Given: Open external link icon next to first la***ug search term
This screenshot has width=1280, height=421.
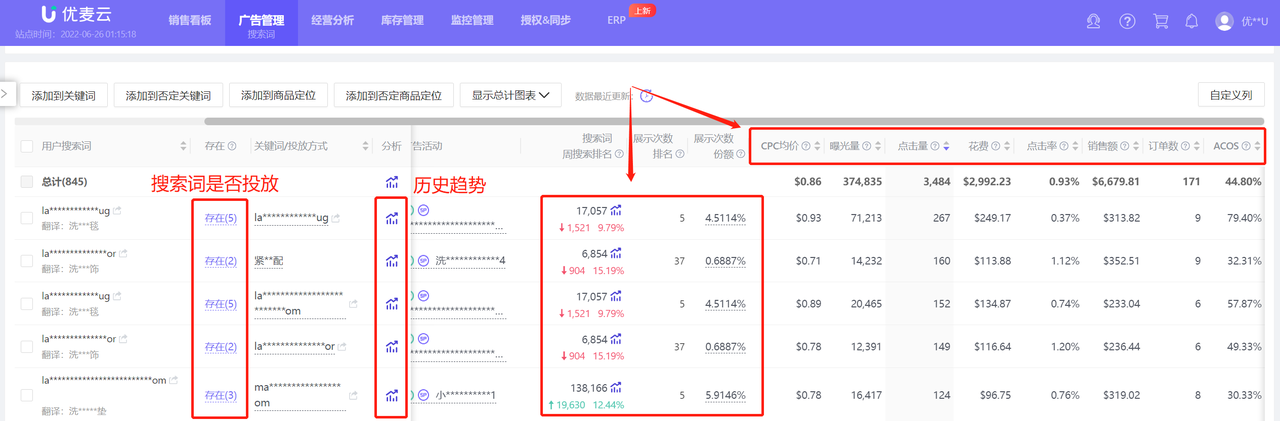Looking at the screenshot, I should coord(118,211).
